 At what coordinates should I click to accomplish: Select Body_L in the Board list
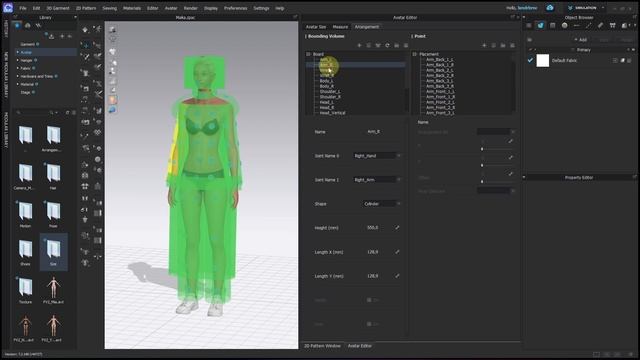(326, 81)
